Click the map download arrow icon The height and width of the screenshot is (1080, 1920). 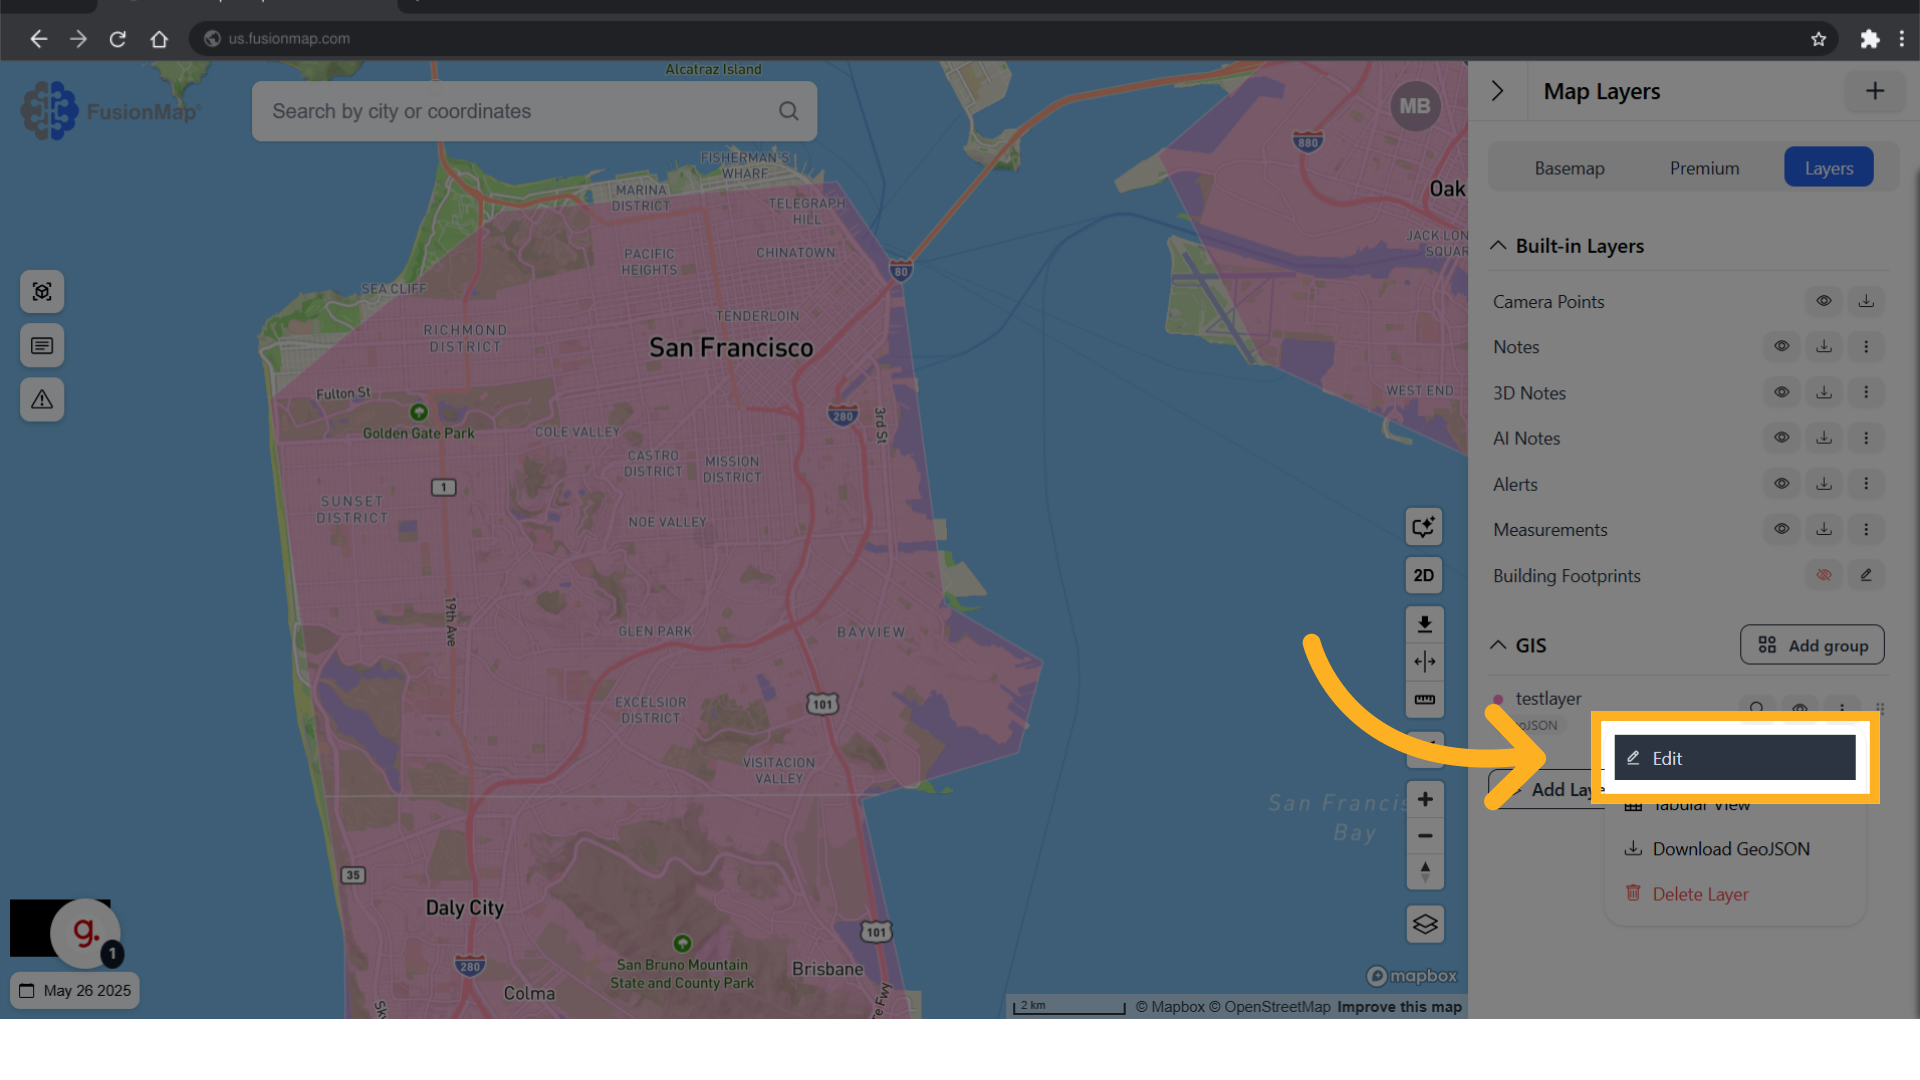[x=1424, y=625]
